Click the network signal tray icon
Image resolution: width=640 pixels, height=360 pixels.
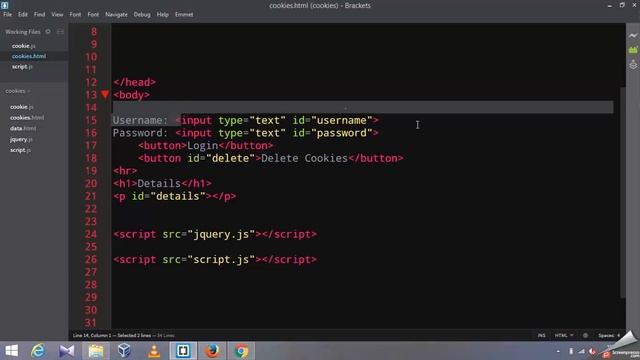[x=581, y=351]
